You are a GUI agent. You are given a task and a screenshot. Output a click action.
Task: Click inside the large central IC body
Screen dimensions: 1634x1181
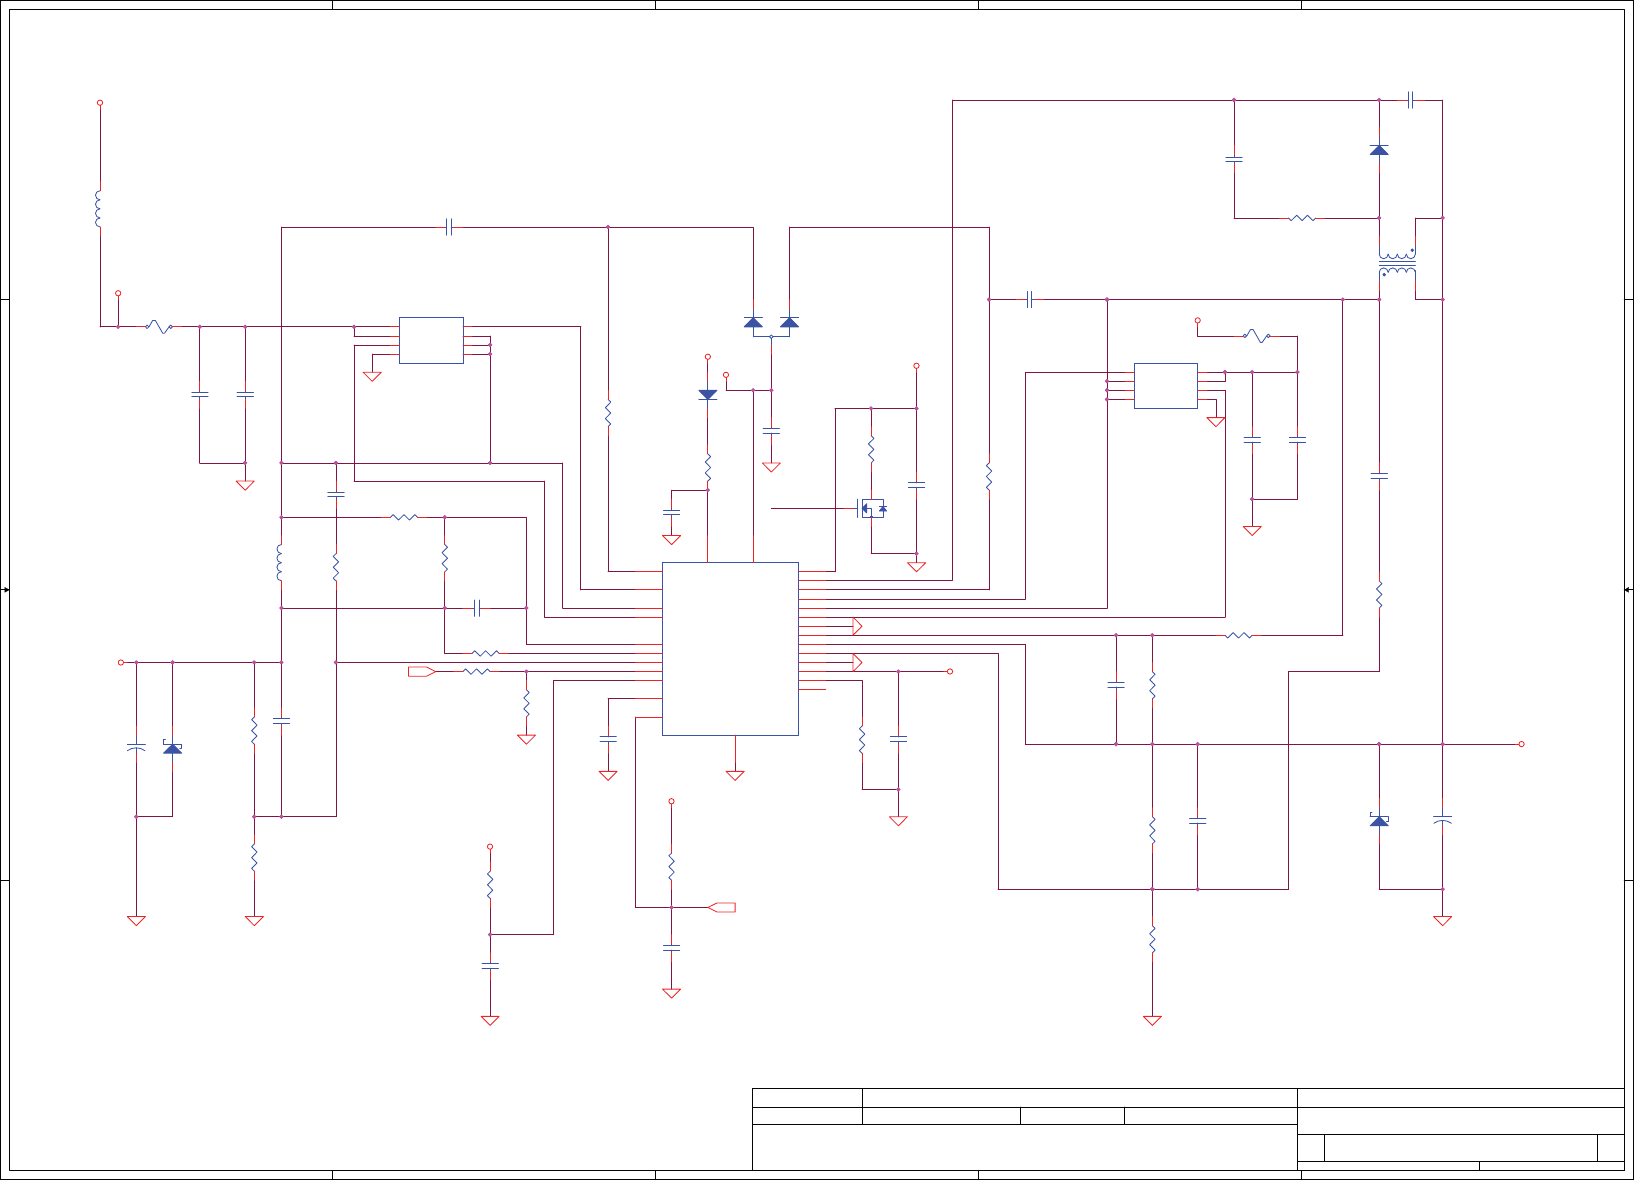(730, 648)
